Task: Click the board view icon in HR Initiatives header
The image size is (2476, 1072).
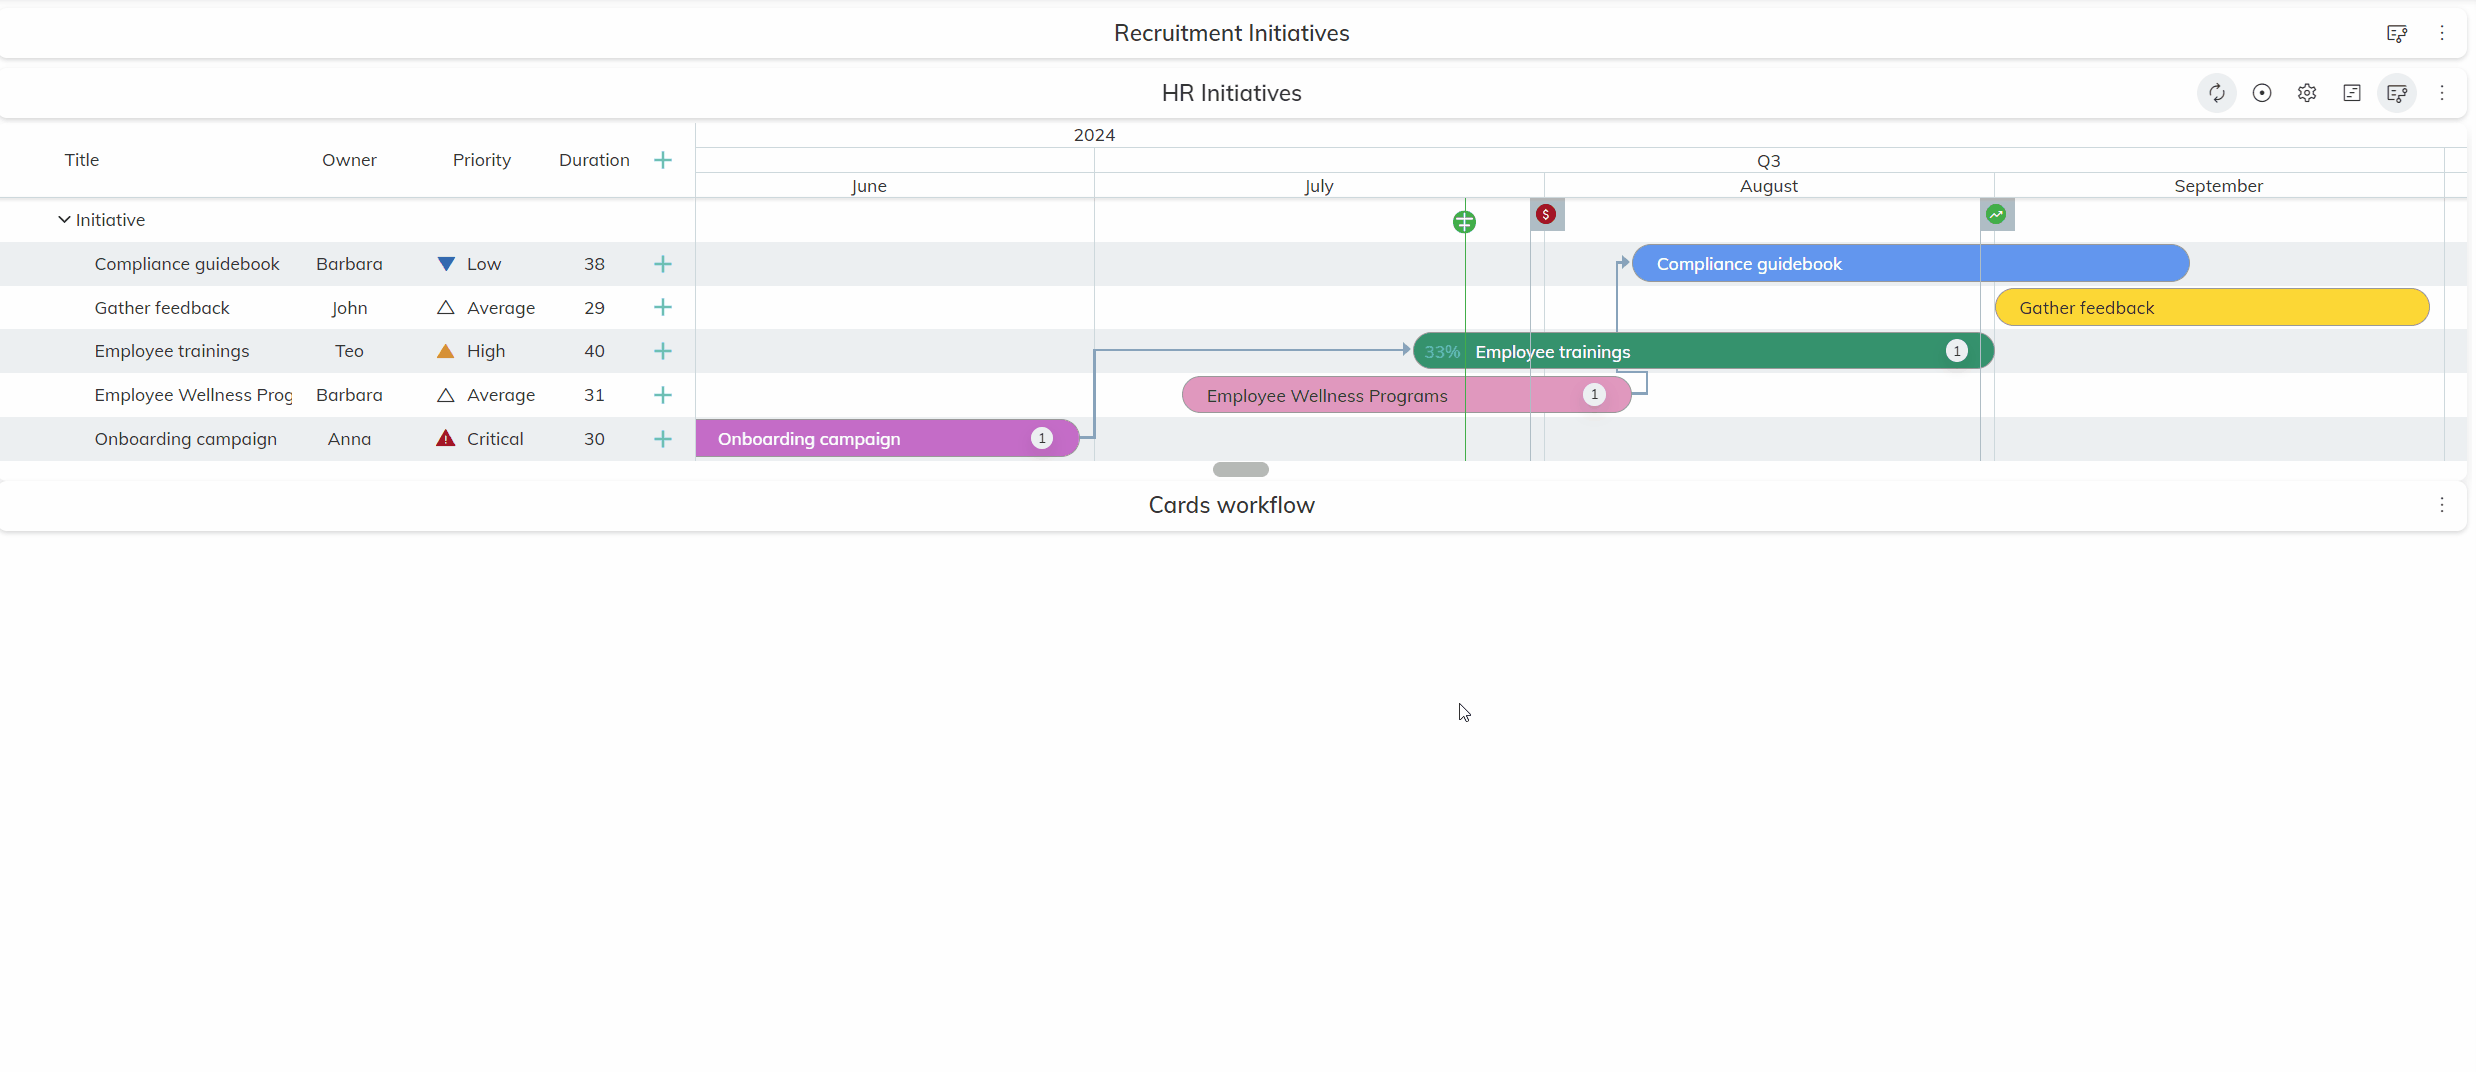Action: pyautogui.click(x=2397, y=93)
